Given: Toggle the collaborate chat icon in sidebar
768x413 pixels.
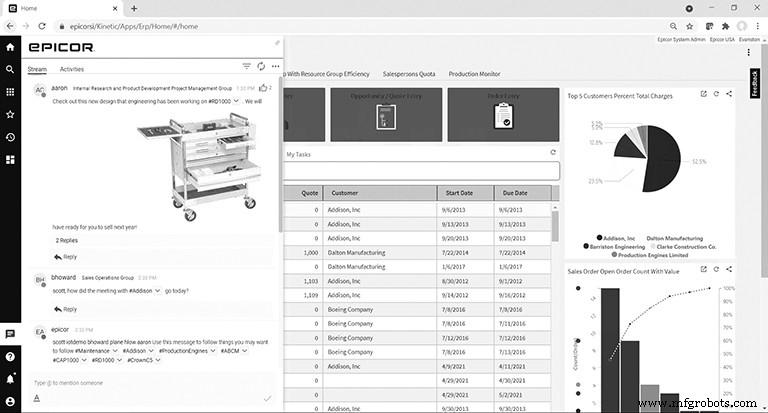Looking at the screenshot, I should point(10,334).
